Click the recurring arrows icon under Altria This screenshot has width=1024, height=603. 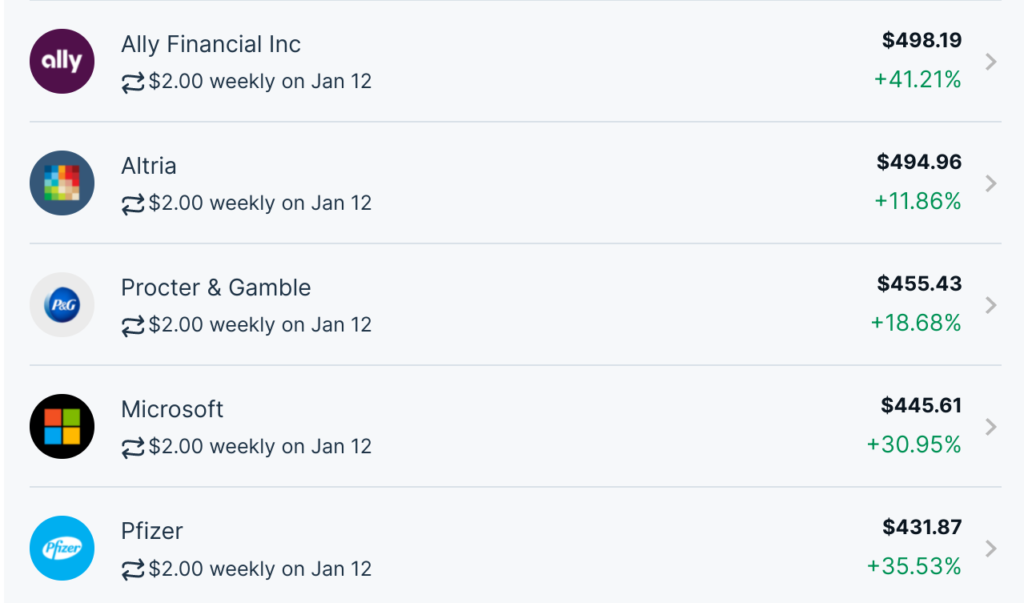point(133,204)
